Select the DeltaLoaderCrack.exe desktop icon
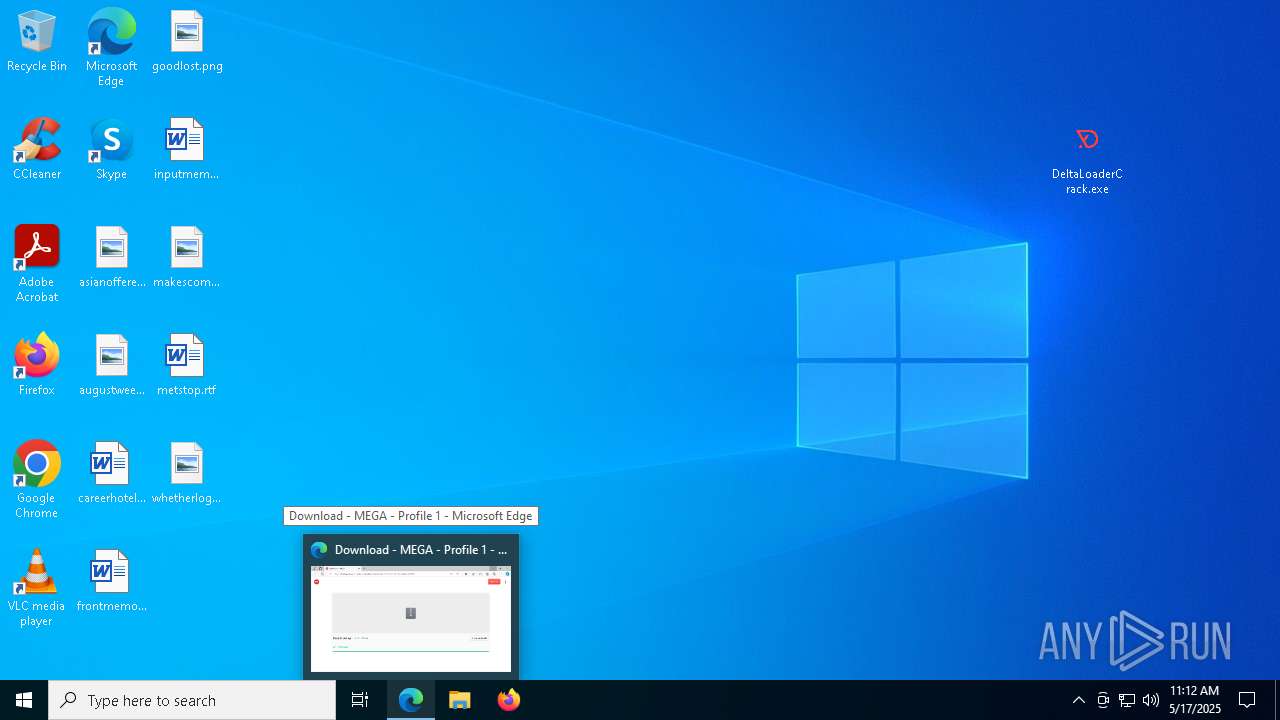 [1087, 160]
